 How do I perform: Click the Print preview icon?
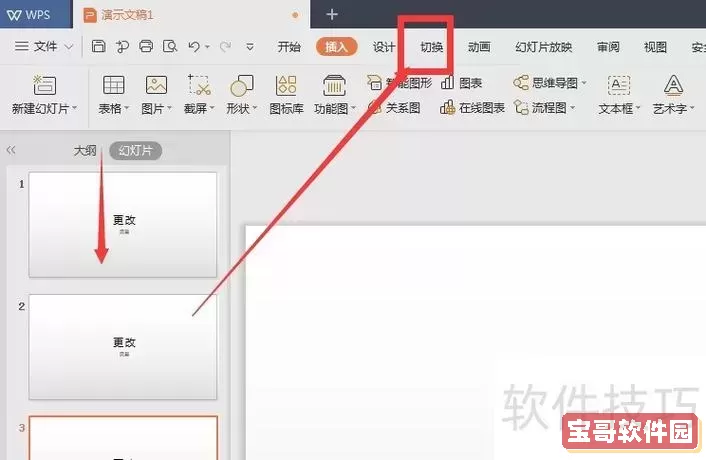170,46
